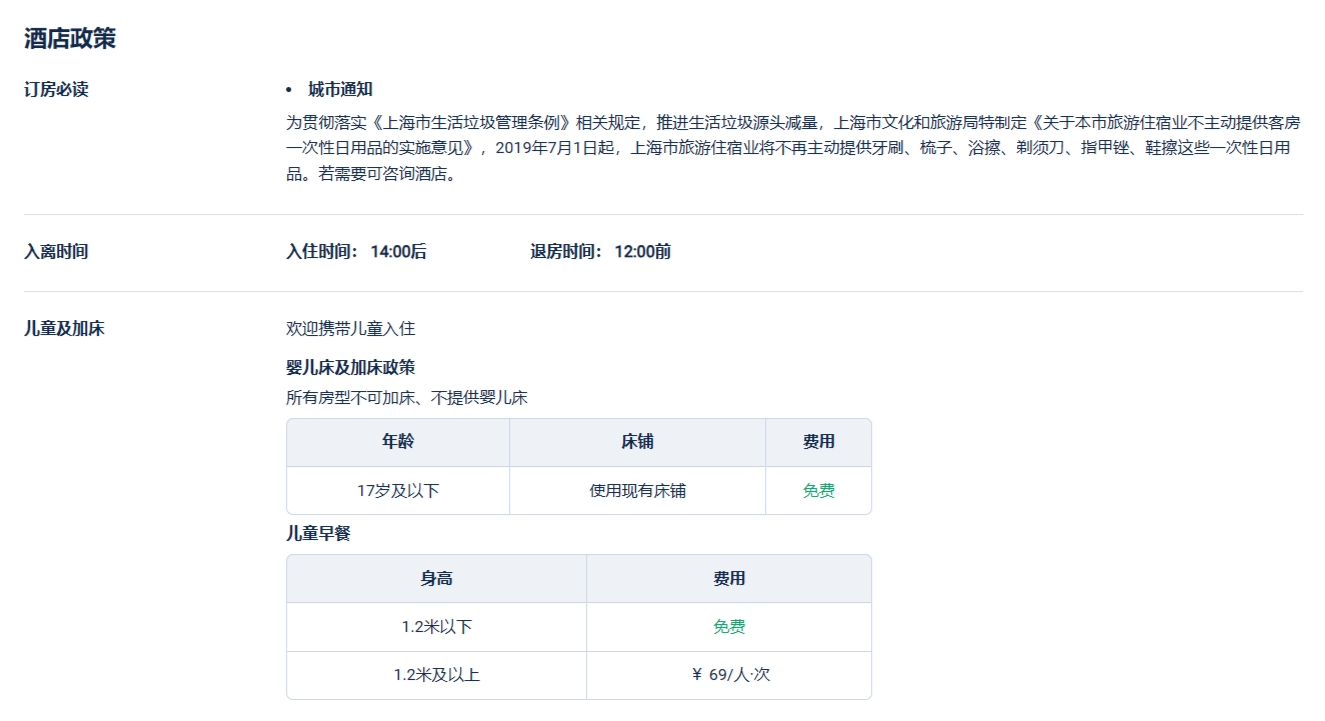1325x721 pixels.
Task: Select the 1.2米以下 table cell
Action: coord(436,627)
